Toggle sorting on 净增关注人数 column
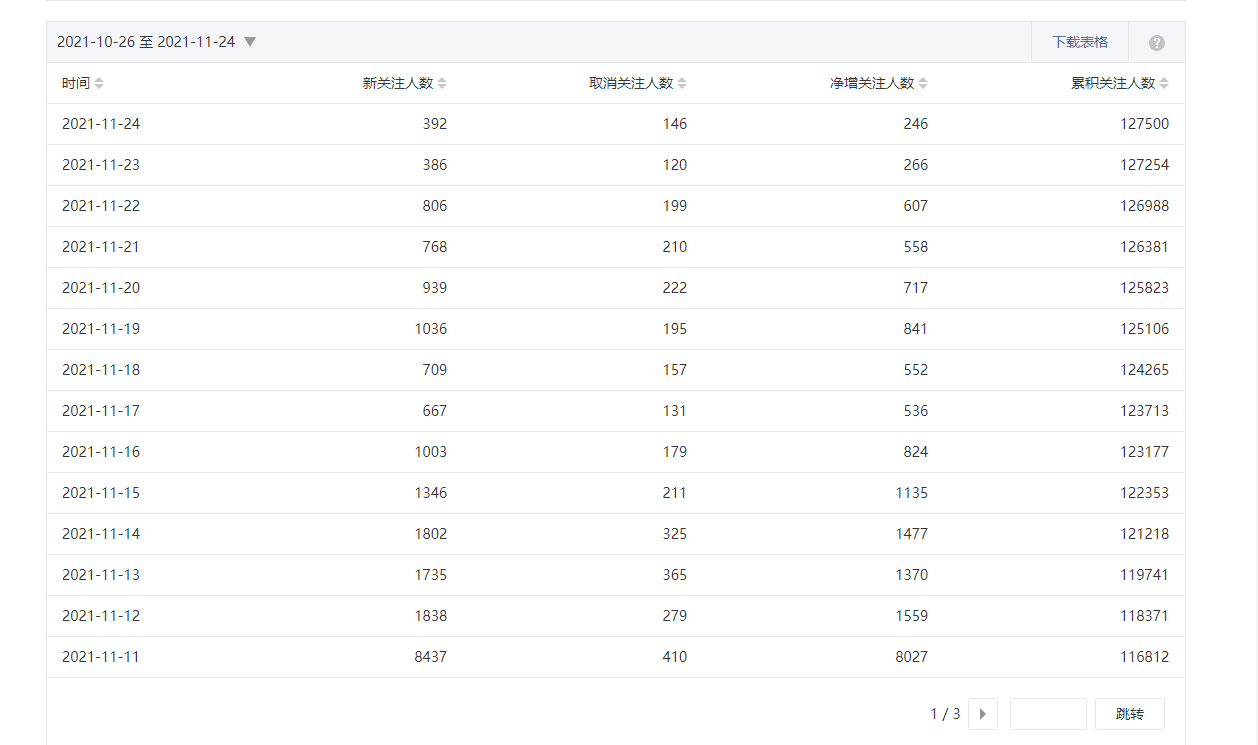 [923, 84]
